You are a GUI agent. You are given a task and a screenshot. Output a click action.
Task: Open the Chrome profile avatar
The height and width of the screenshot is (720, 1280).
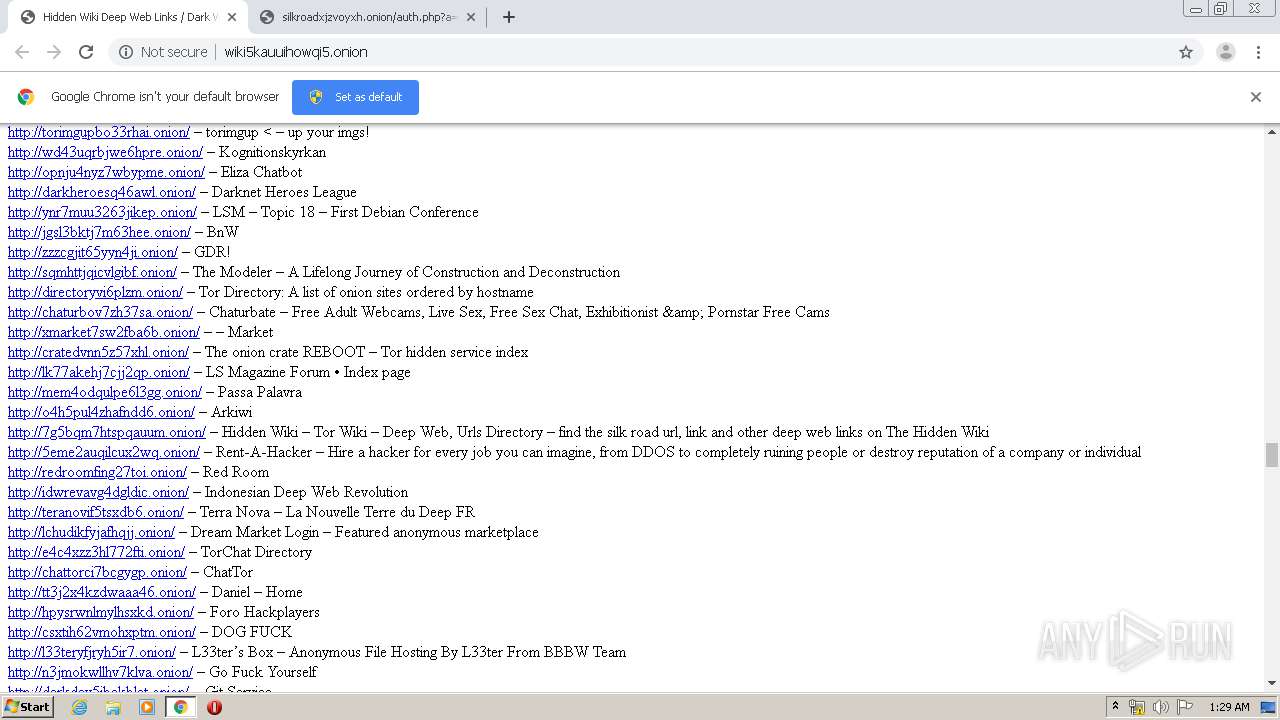(1225, 52)
